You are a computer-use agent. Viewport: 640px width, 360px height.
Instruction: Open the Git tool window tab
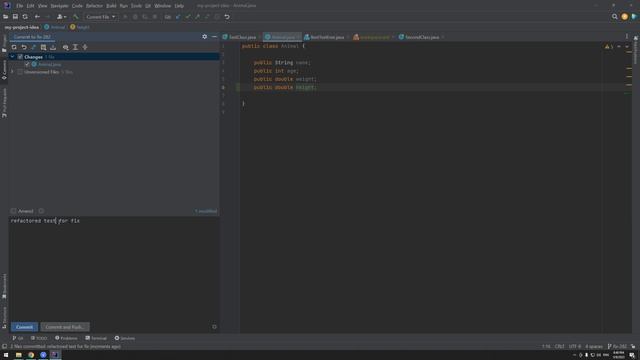[18, 338]
